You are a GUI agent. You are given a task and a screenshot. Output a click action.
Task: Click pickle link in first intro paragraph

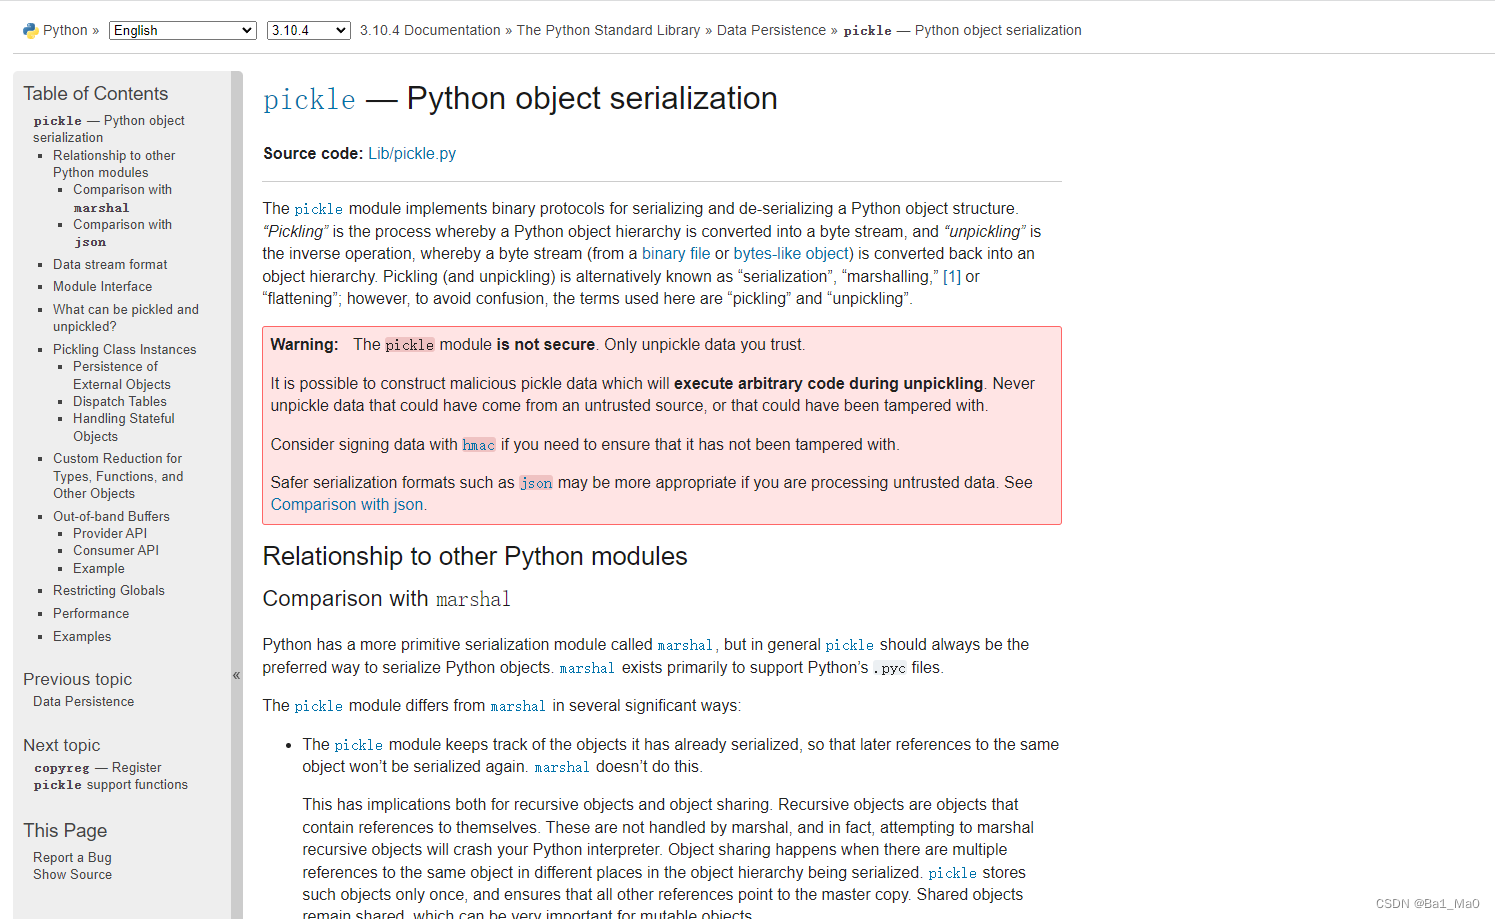click(x=319, y=209)
